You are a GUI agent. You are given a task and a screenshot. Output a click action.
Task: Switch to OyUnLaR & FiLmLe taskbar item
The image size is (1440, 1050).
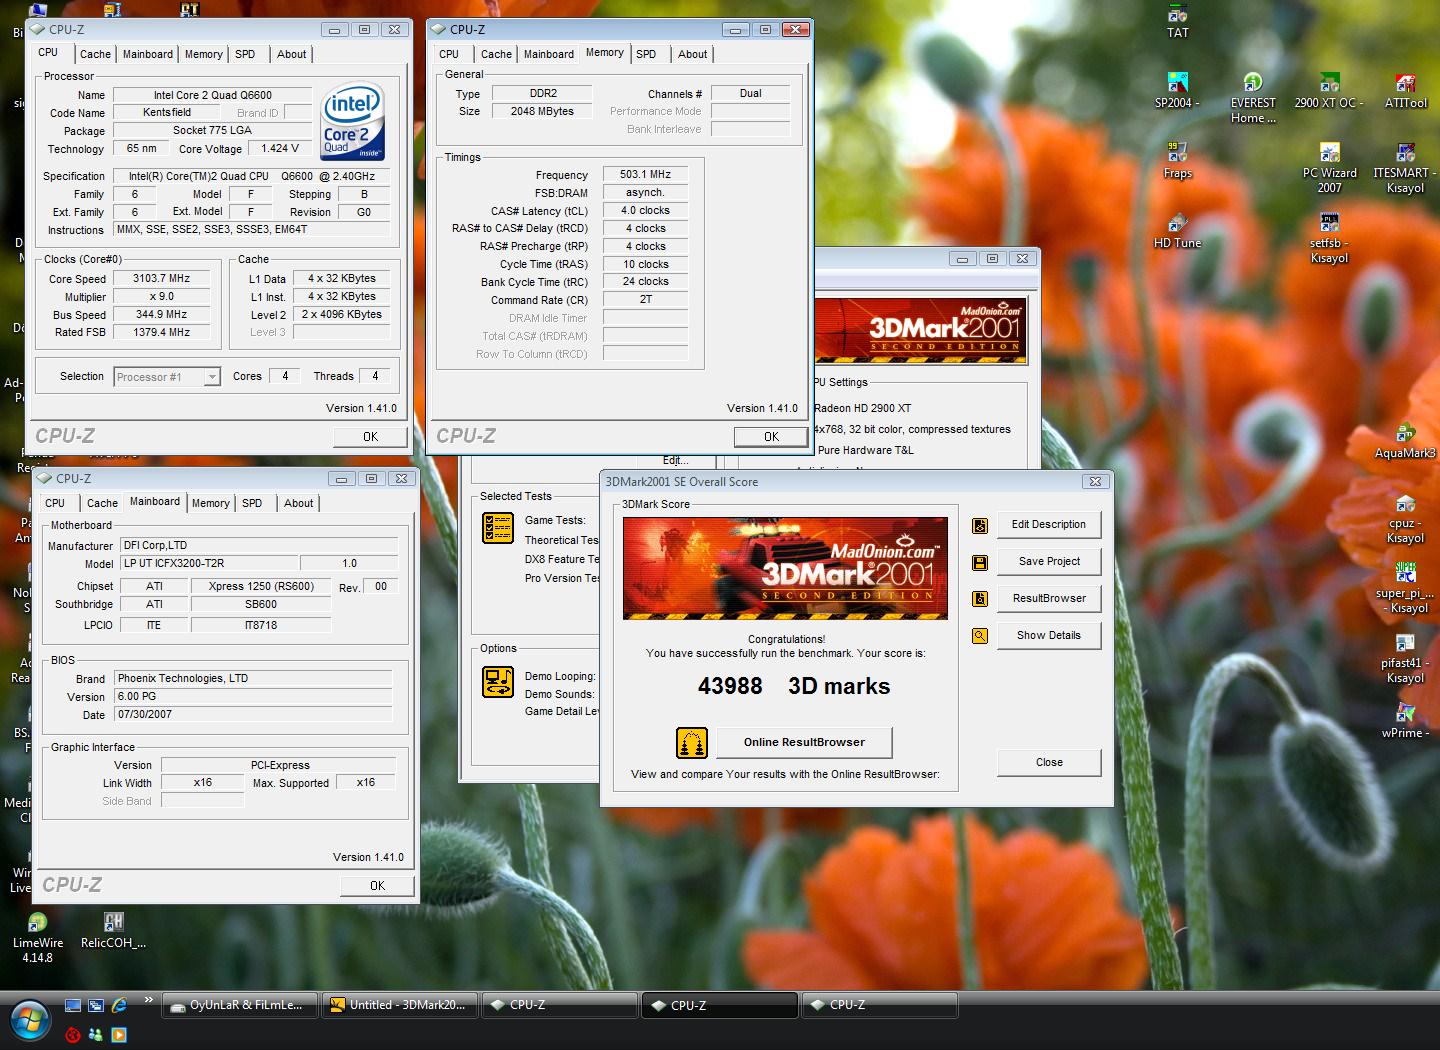[240, 1005]
